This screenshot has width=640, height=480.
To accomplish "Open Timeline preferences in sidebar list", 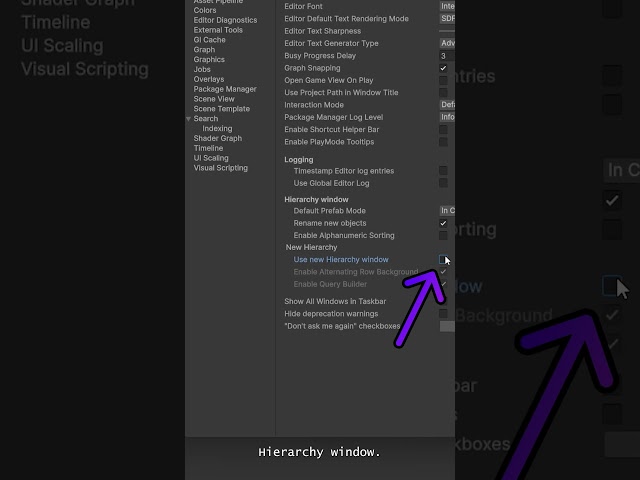I will click(x=208, y=148).
